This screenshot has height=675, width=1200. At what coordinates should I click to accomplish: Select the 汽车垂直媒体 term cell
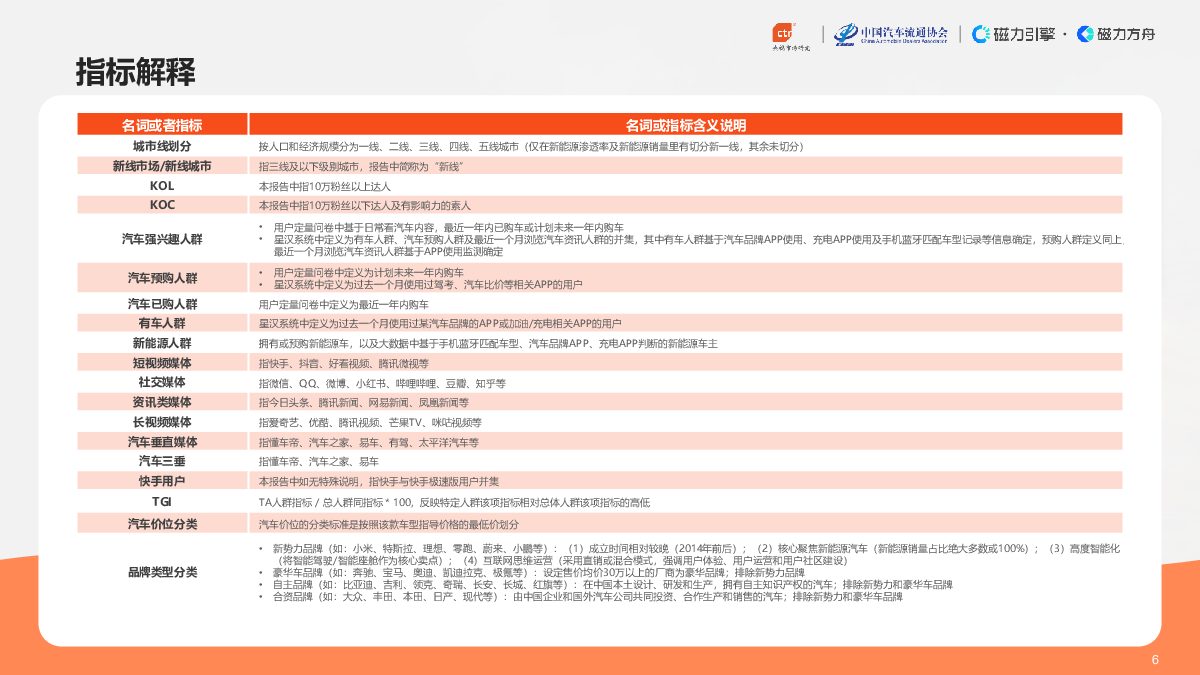click(x=162, y=441)
